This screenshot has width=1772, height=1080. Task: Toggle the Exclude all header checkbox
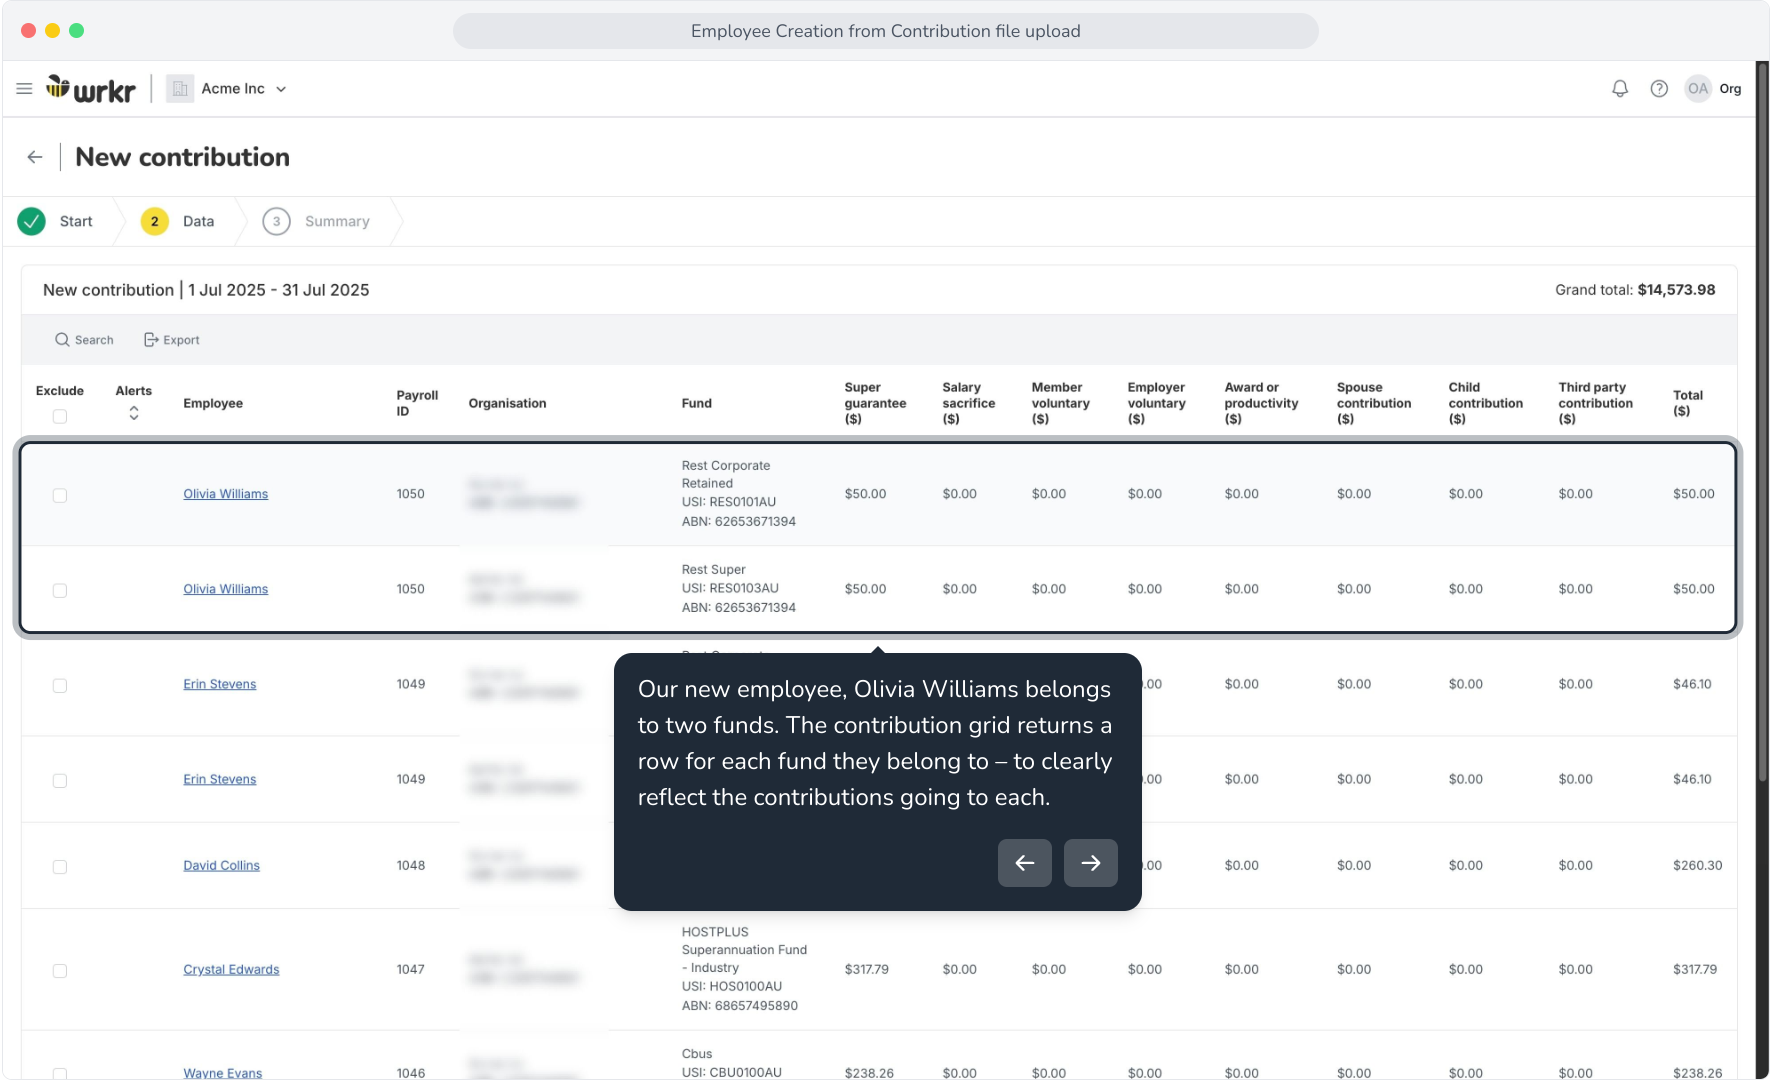[60, 416]
